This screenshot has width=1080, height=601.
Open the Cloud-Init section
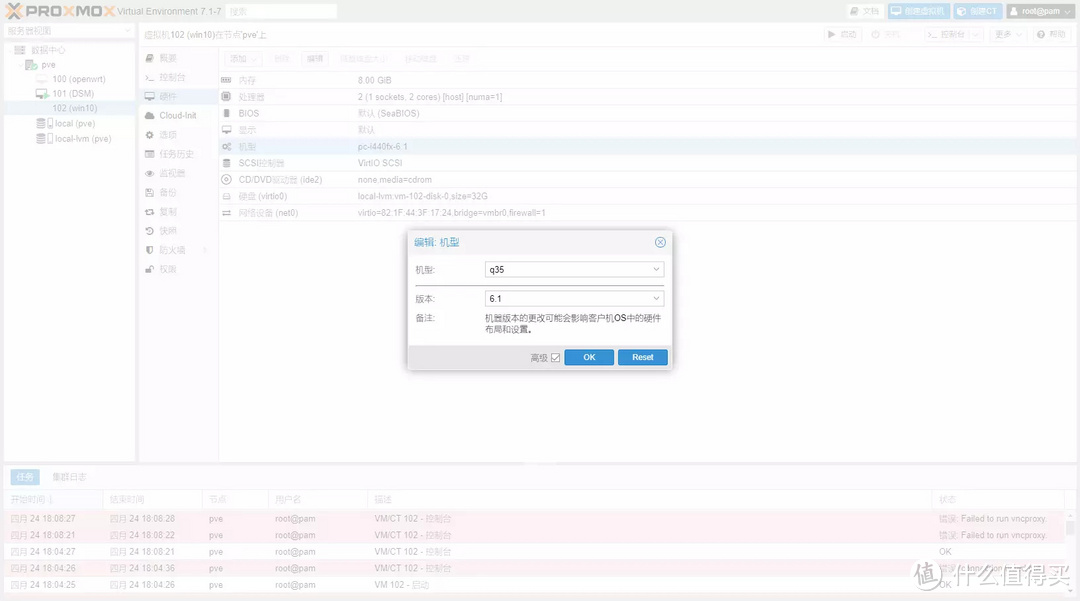tap(178, 116)
